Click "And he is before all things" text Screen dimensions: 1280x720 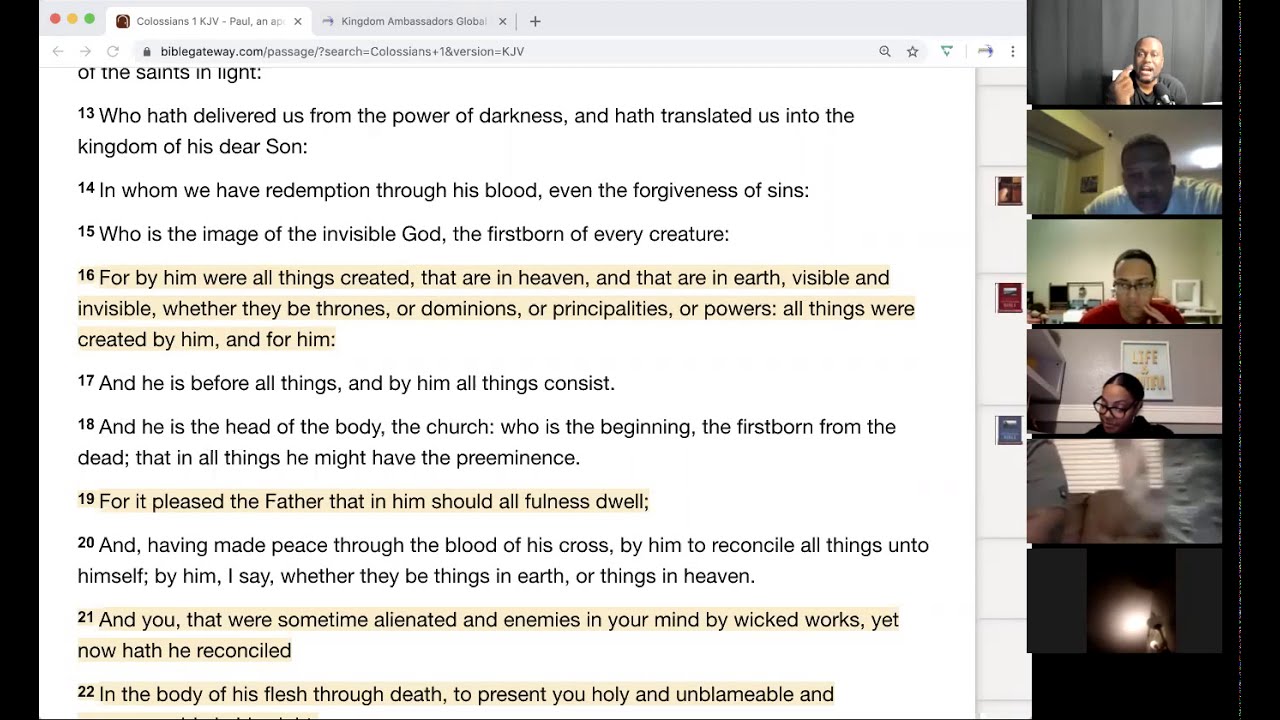pos(221,384)
